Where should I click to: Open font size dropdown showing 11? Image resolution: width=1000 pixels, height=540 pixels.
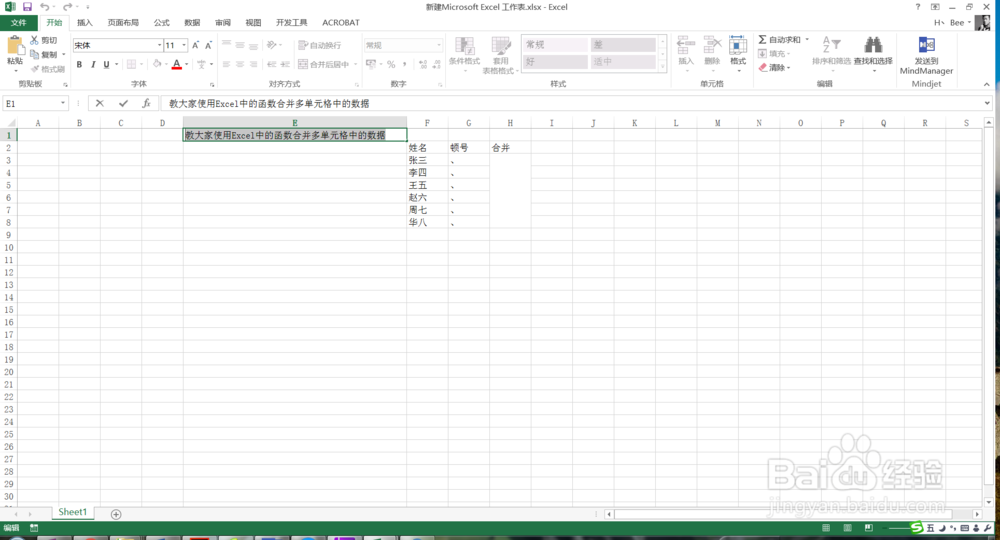pyautogui.click(x=184, y=45)
